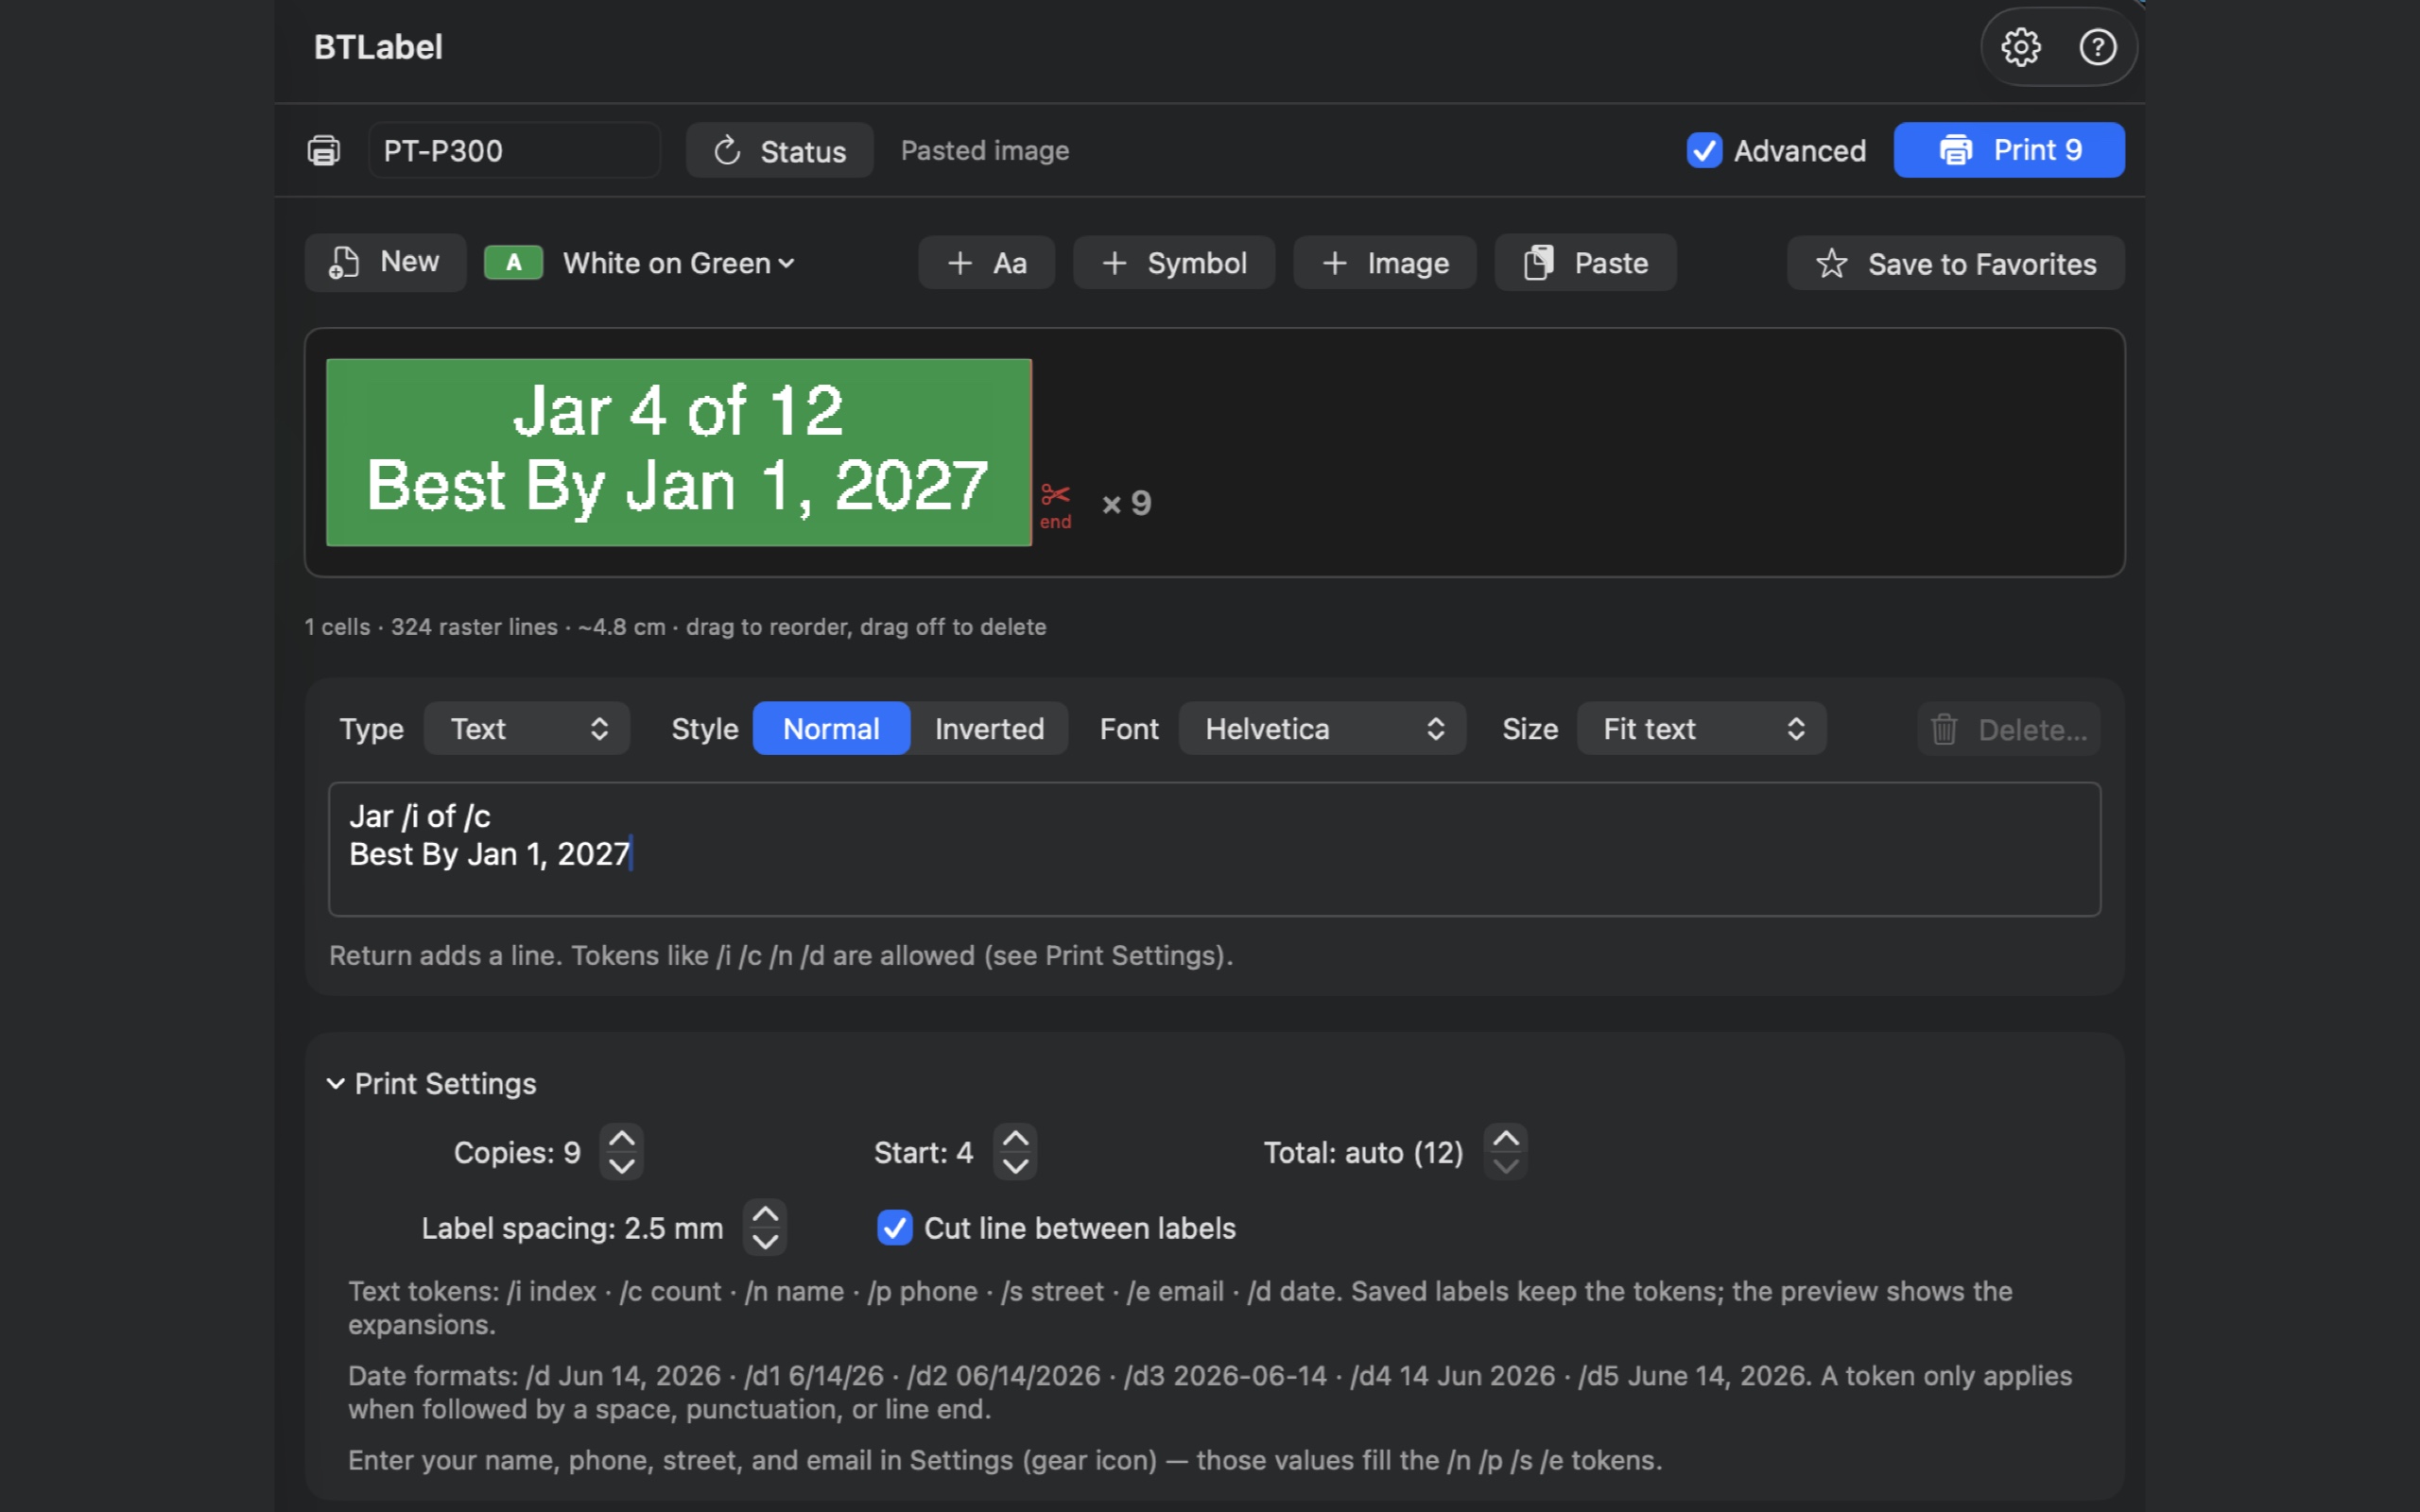Click the Print 9 button

coord(2008,150)
